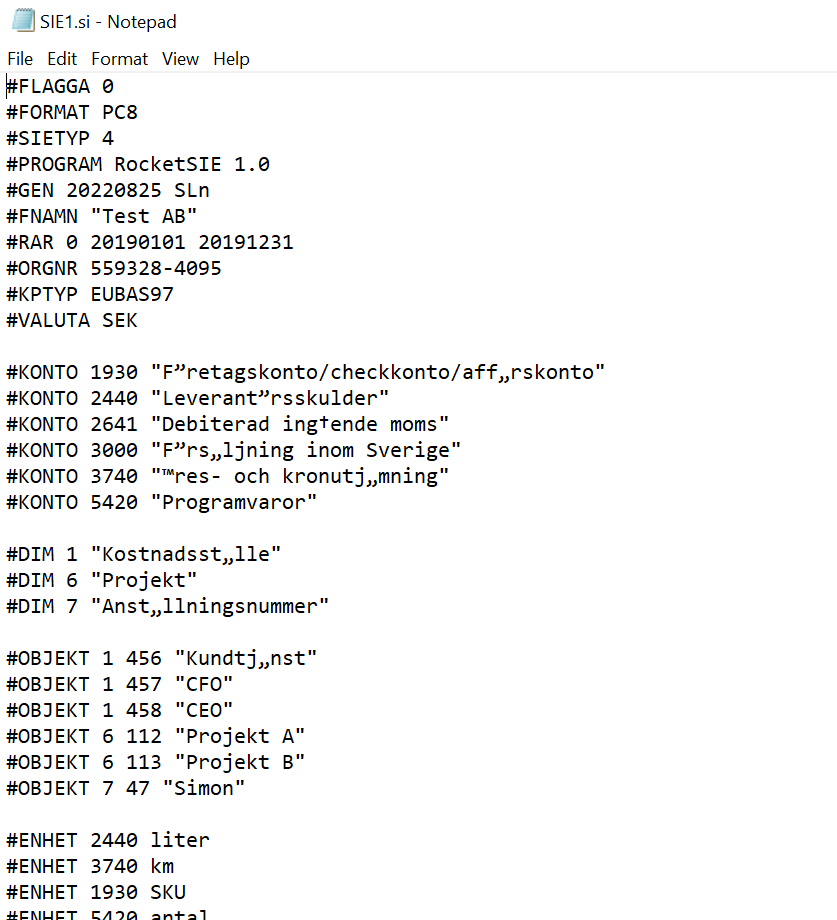The width and height of the screenshot is (837, 920).
Task: Click the #KONTO 1930 account line
Action: coord(306,372)
